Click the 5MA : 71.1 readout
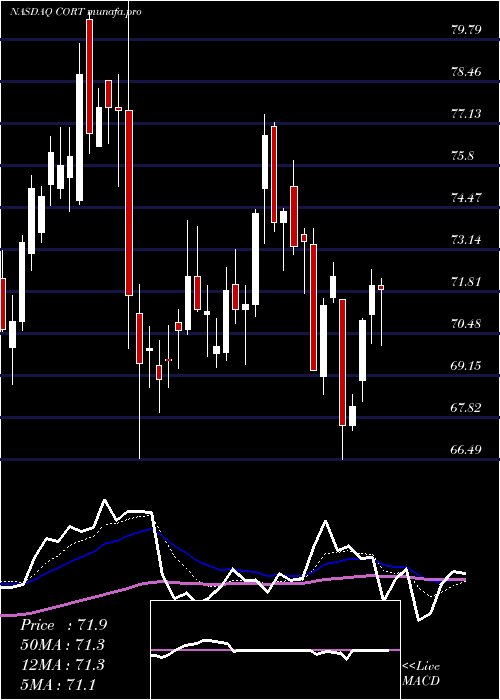The width and height of the screenshot is (500, 700). click(58, 684)
